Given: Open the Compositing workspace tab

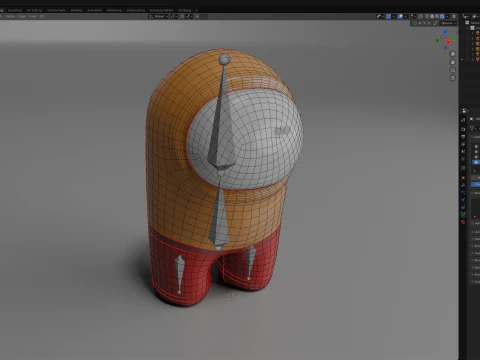Looking at the screenshot, I should pos(136,10).
